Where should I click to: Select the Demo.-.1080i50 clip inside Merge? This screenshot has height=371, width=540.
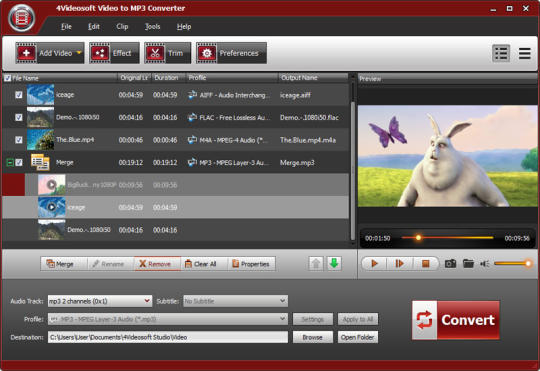(176, 230)
